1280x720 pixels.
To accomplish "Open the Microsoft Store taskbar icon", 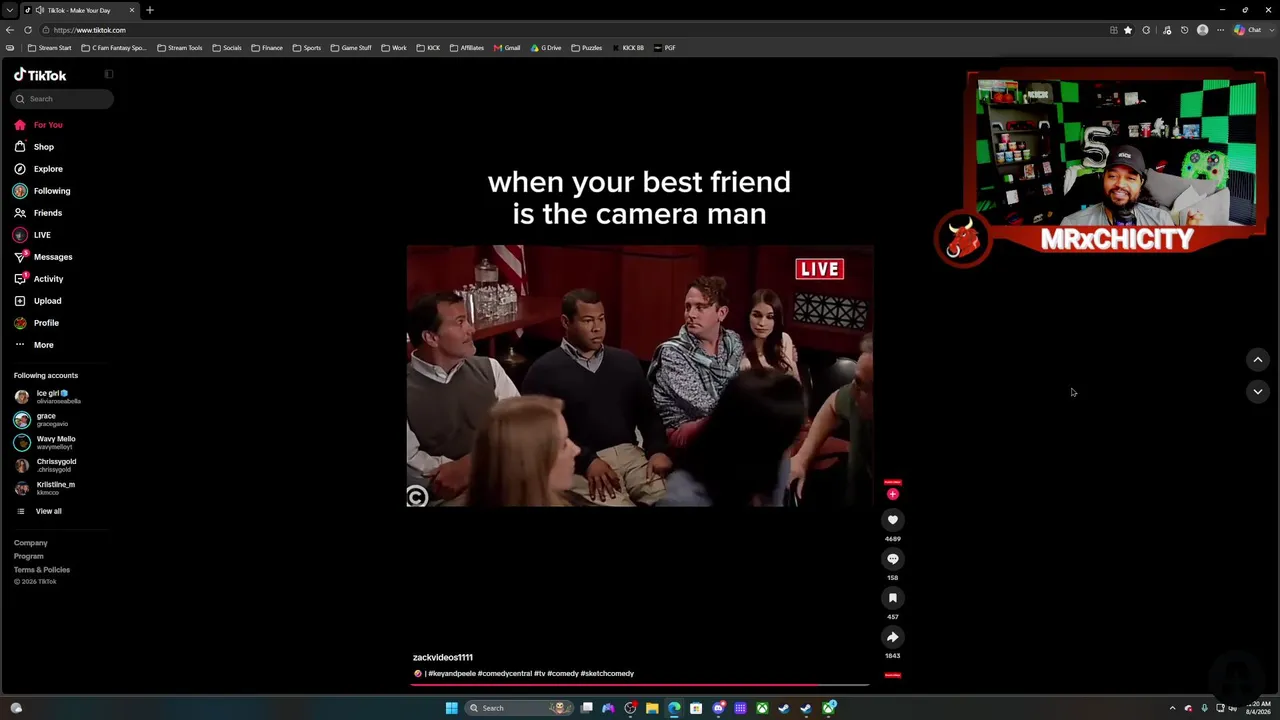I will tap(696, 708).
